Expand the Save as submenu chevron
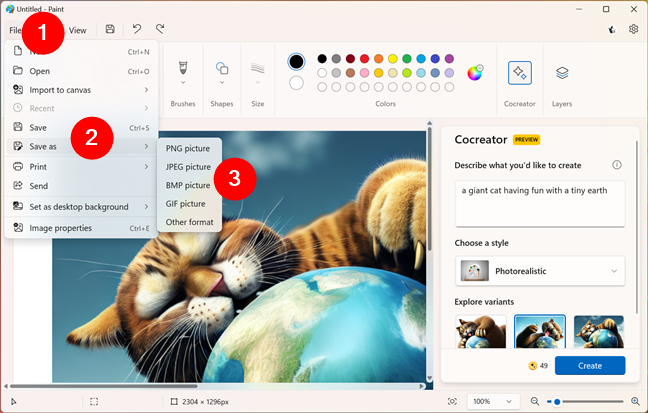This screenshot has height=413, width=648. (x=146, y=146)
